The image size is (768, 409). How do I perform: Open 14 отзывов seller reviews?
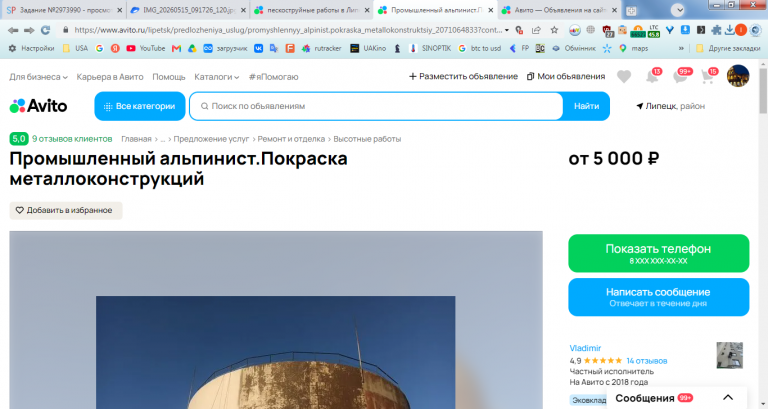(647, 361)
